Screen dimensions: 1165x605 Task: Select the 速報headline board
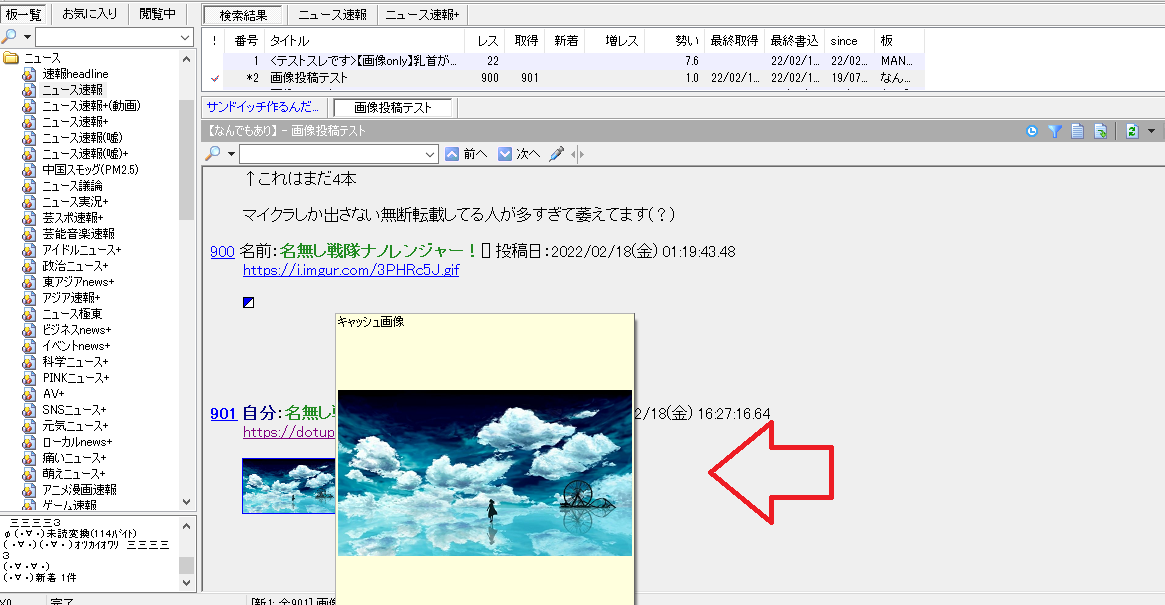(x=75, y=74)
